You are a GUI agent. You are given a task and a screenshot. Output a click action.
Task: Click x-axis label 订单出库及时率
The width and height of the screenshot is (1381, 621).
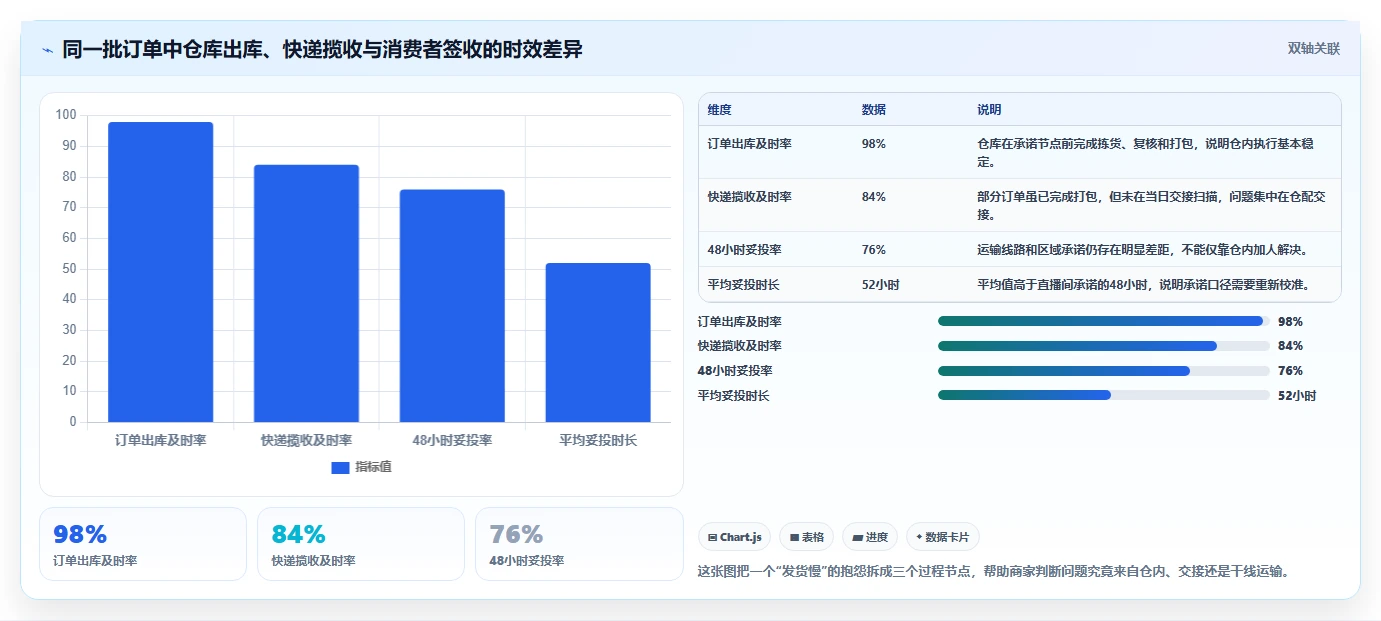coord(161,440)
